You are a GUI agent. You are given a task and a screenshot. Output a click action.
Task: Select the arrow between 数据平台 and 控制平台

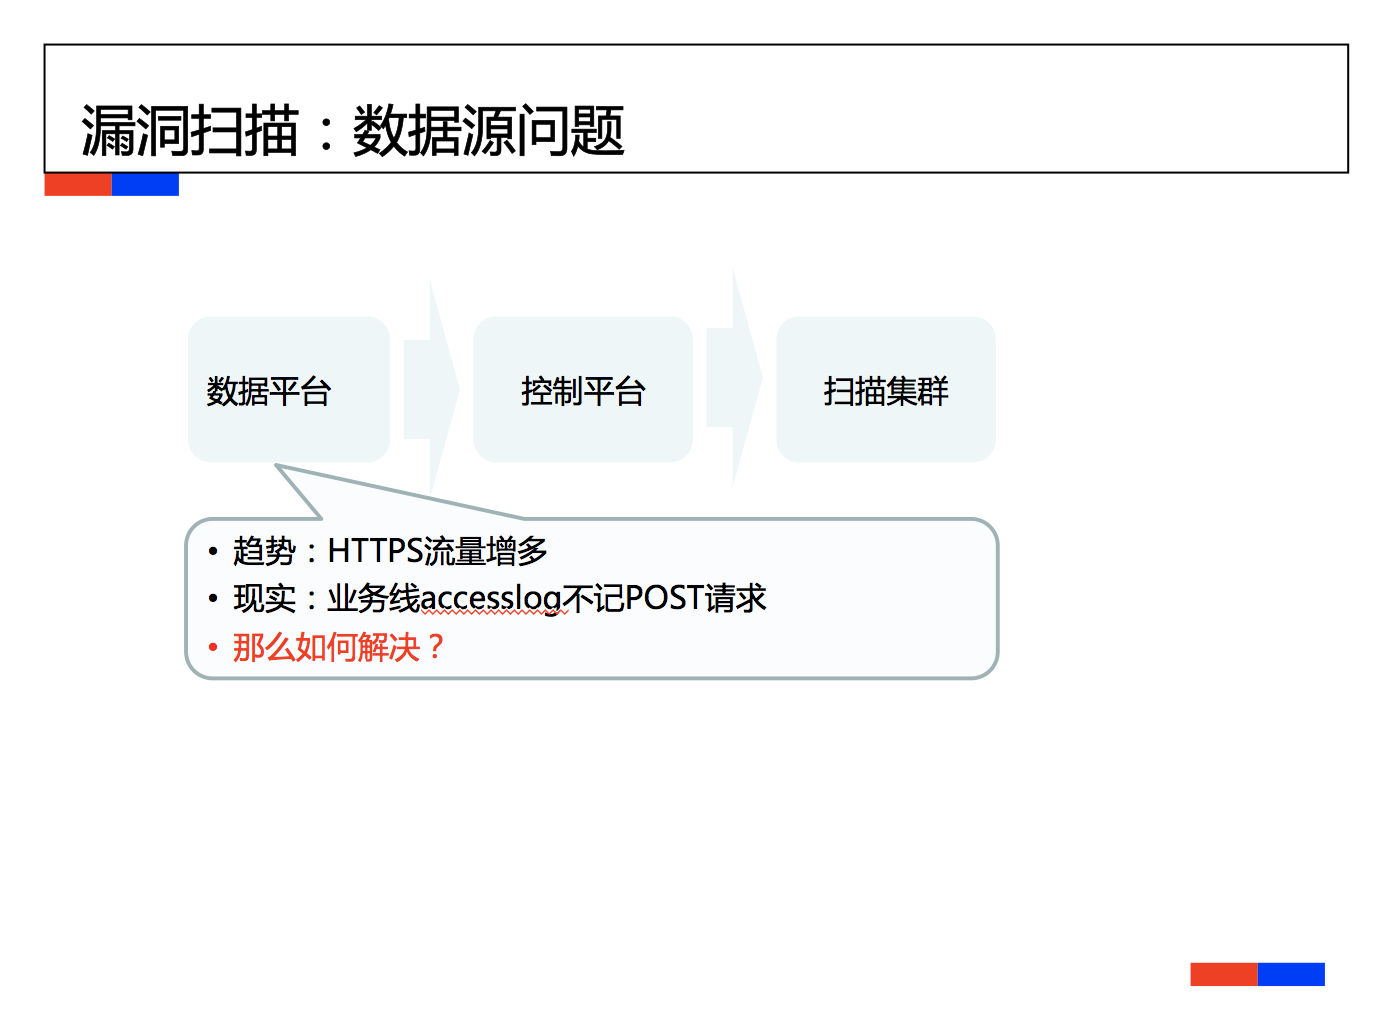click(432, 390)
